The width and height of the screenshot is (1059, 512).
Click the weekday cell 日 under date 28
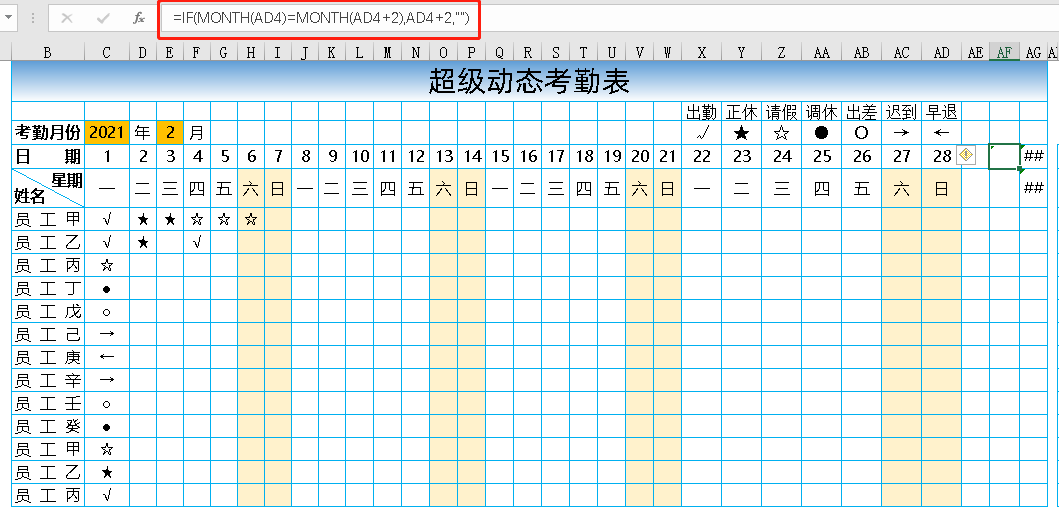(x=941, y=188)
